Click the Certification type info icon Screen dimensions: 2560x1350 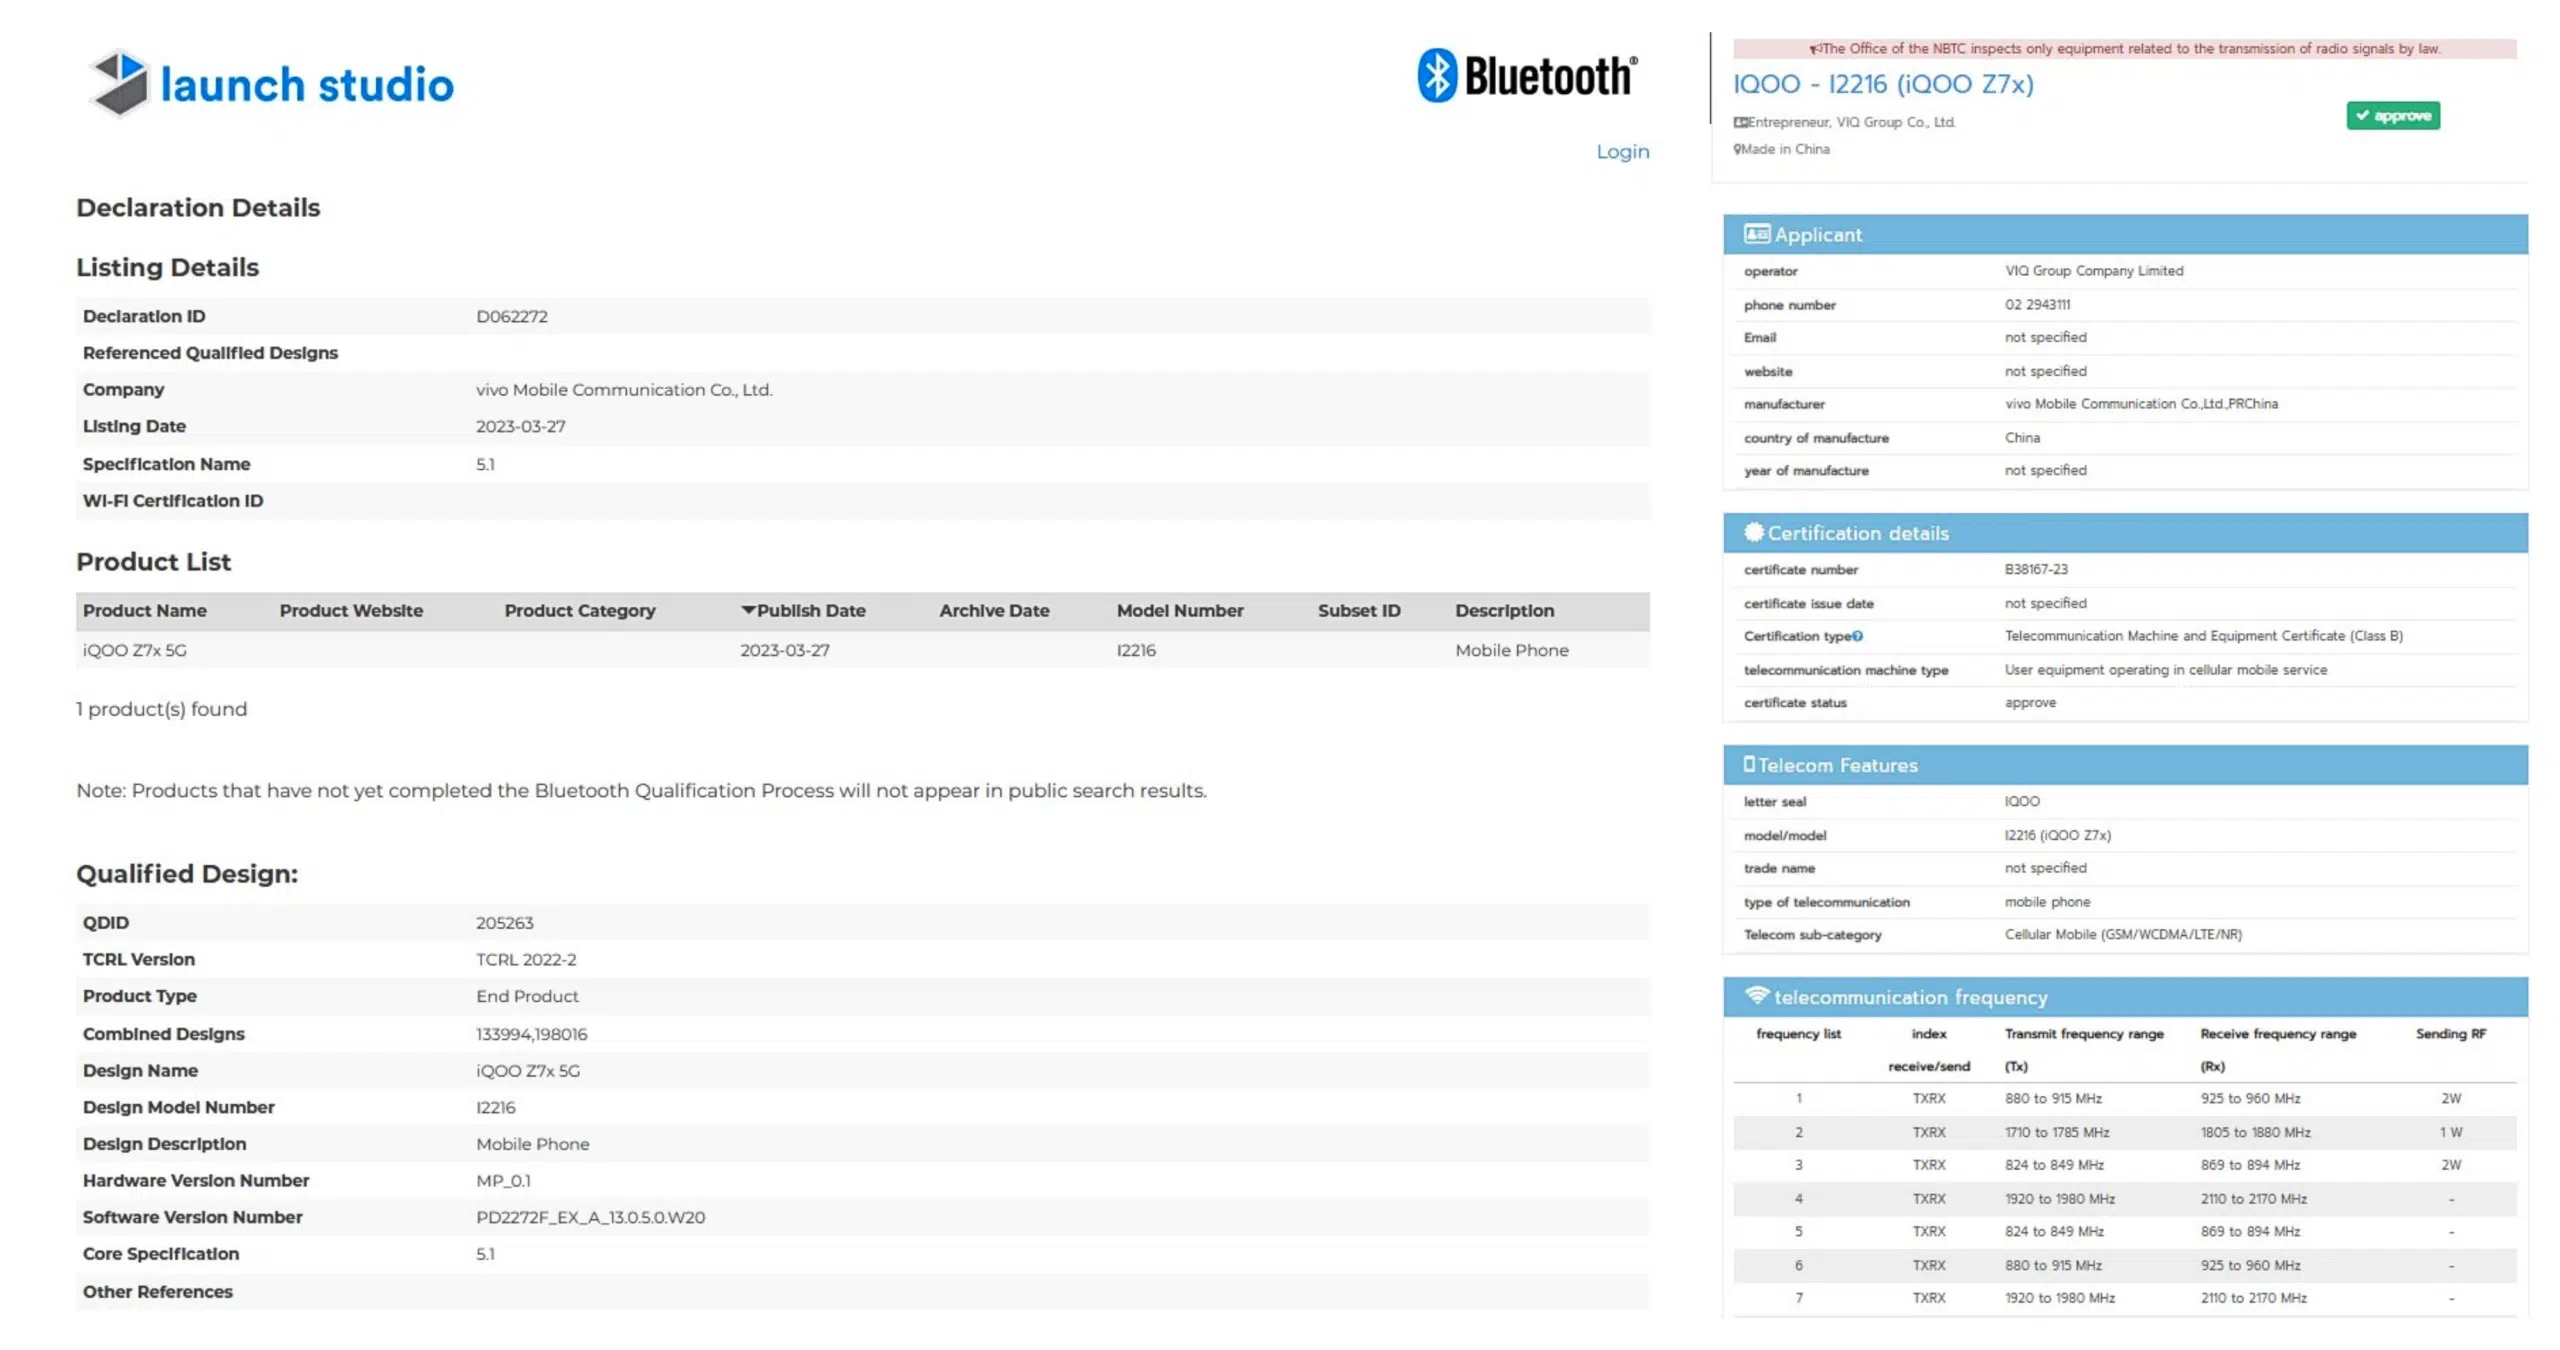[x=1857, y=636]
